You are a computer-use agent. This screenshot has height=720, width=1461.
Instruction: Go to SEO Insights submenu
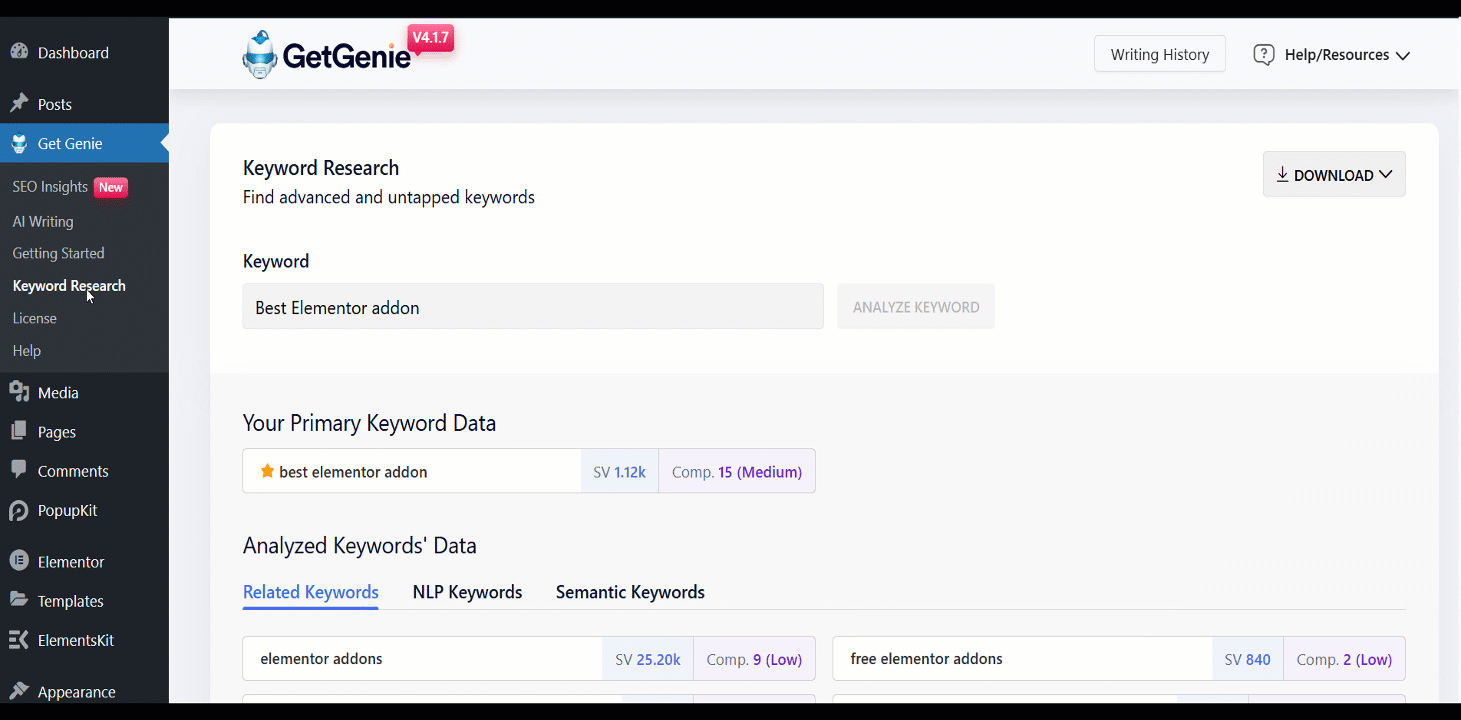(50, 187)
